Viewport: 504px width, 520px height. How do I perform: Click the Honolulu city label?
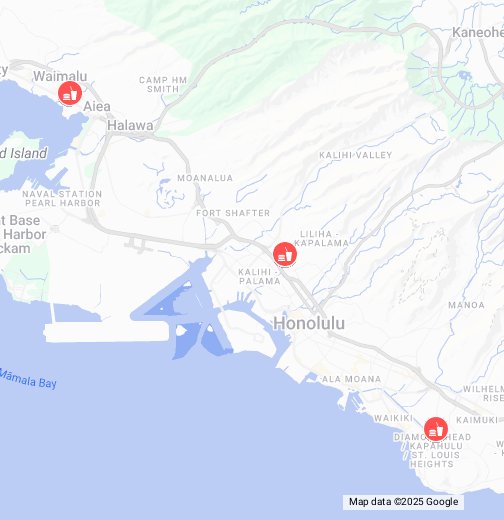pos(309,323)
